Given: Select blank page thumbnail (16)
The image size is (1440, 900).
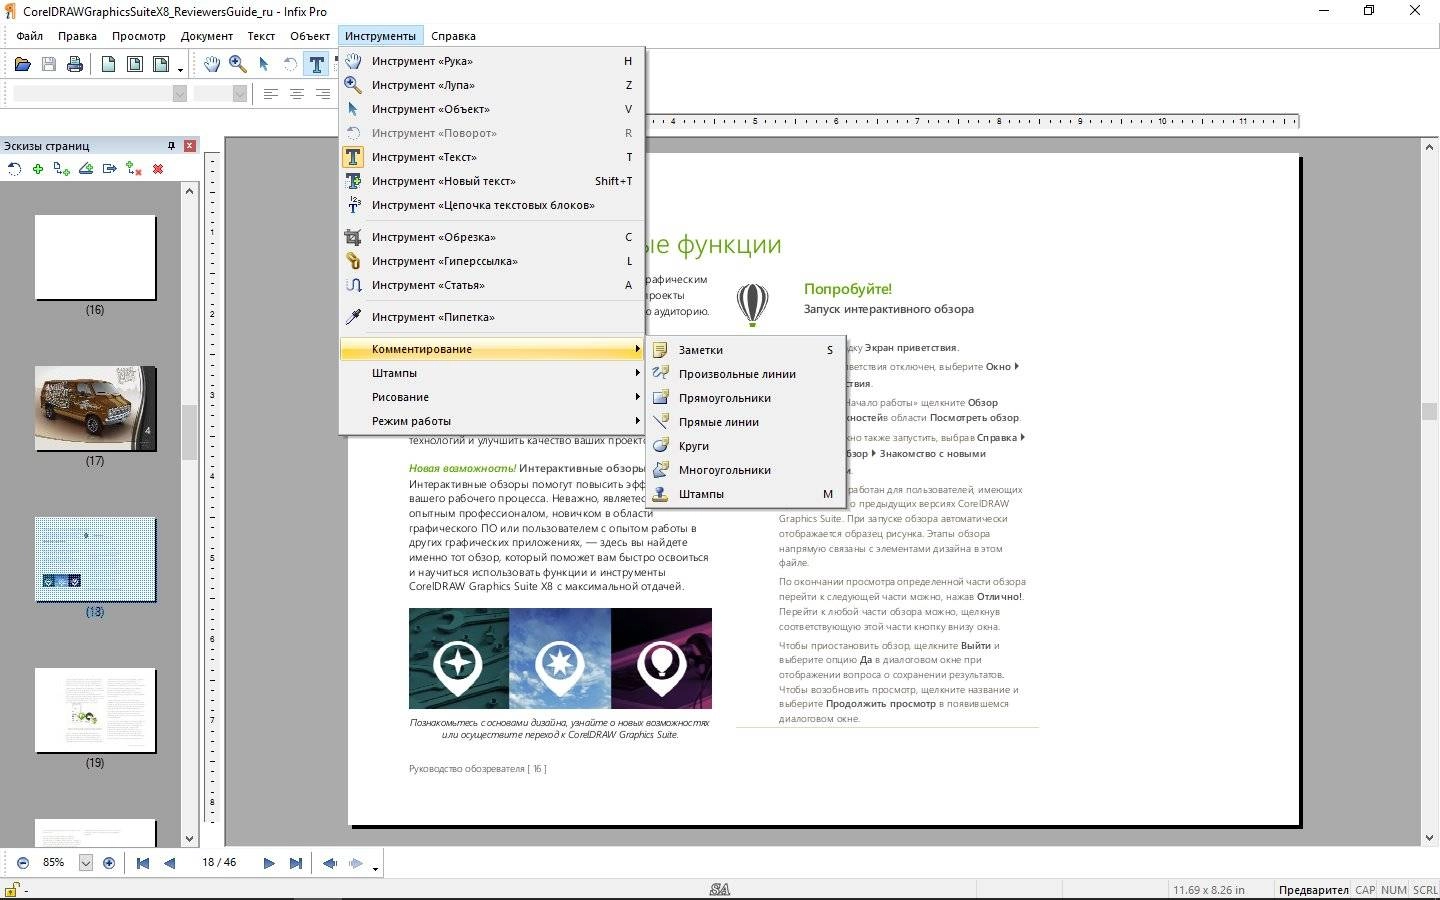Looking at the screenshot, I should click(95, 257).
